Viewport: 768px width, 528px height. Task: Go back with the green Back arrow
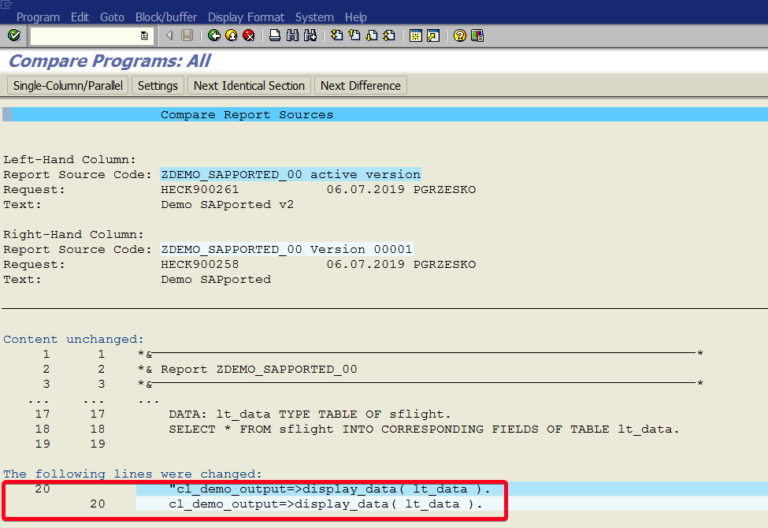214,35
